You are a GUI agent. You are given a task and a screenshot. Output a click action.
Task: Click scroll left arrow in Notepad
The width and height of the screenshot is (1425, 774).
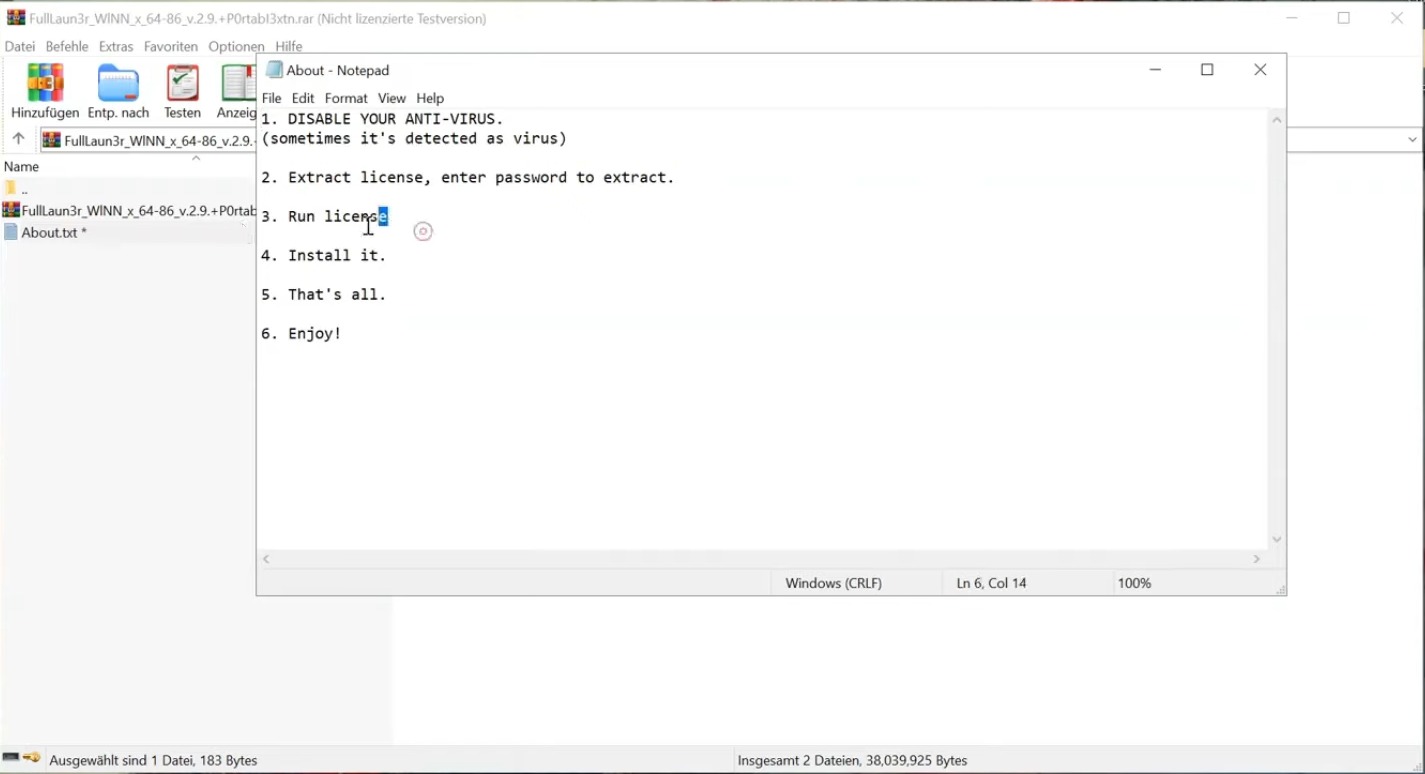coord(266,559)
